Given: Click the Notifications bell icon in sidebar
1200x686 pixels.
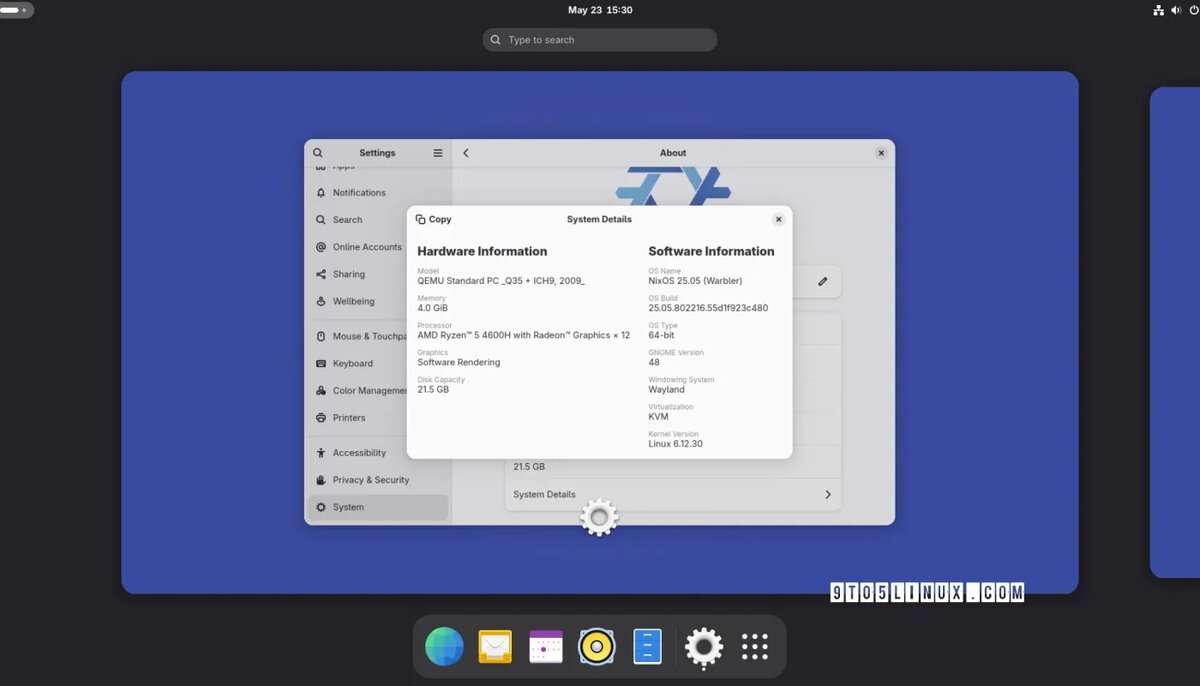Looking at the screenshot, I should tap(322, 192).
